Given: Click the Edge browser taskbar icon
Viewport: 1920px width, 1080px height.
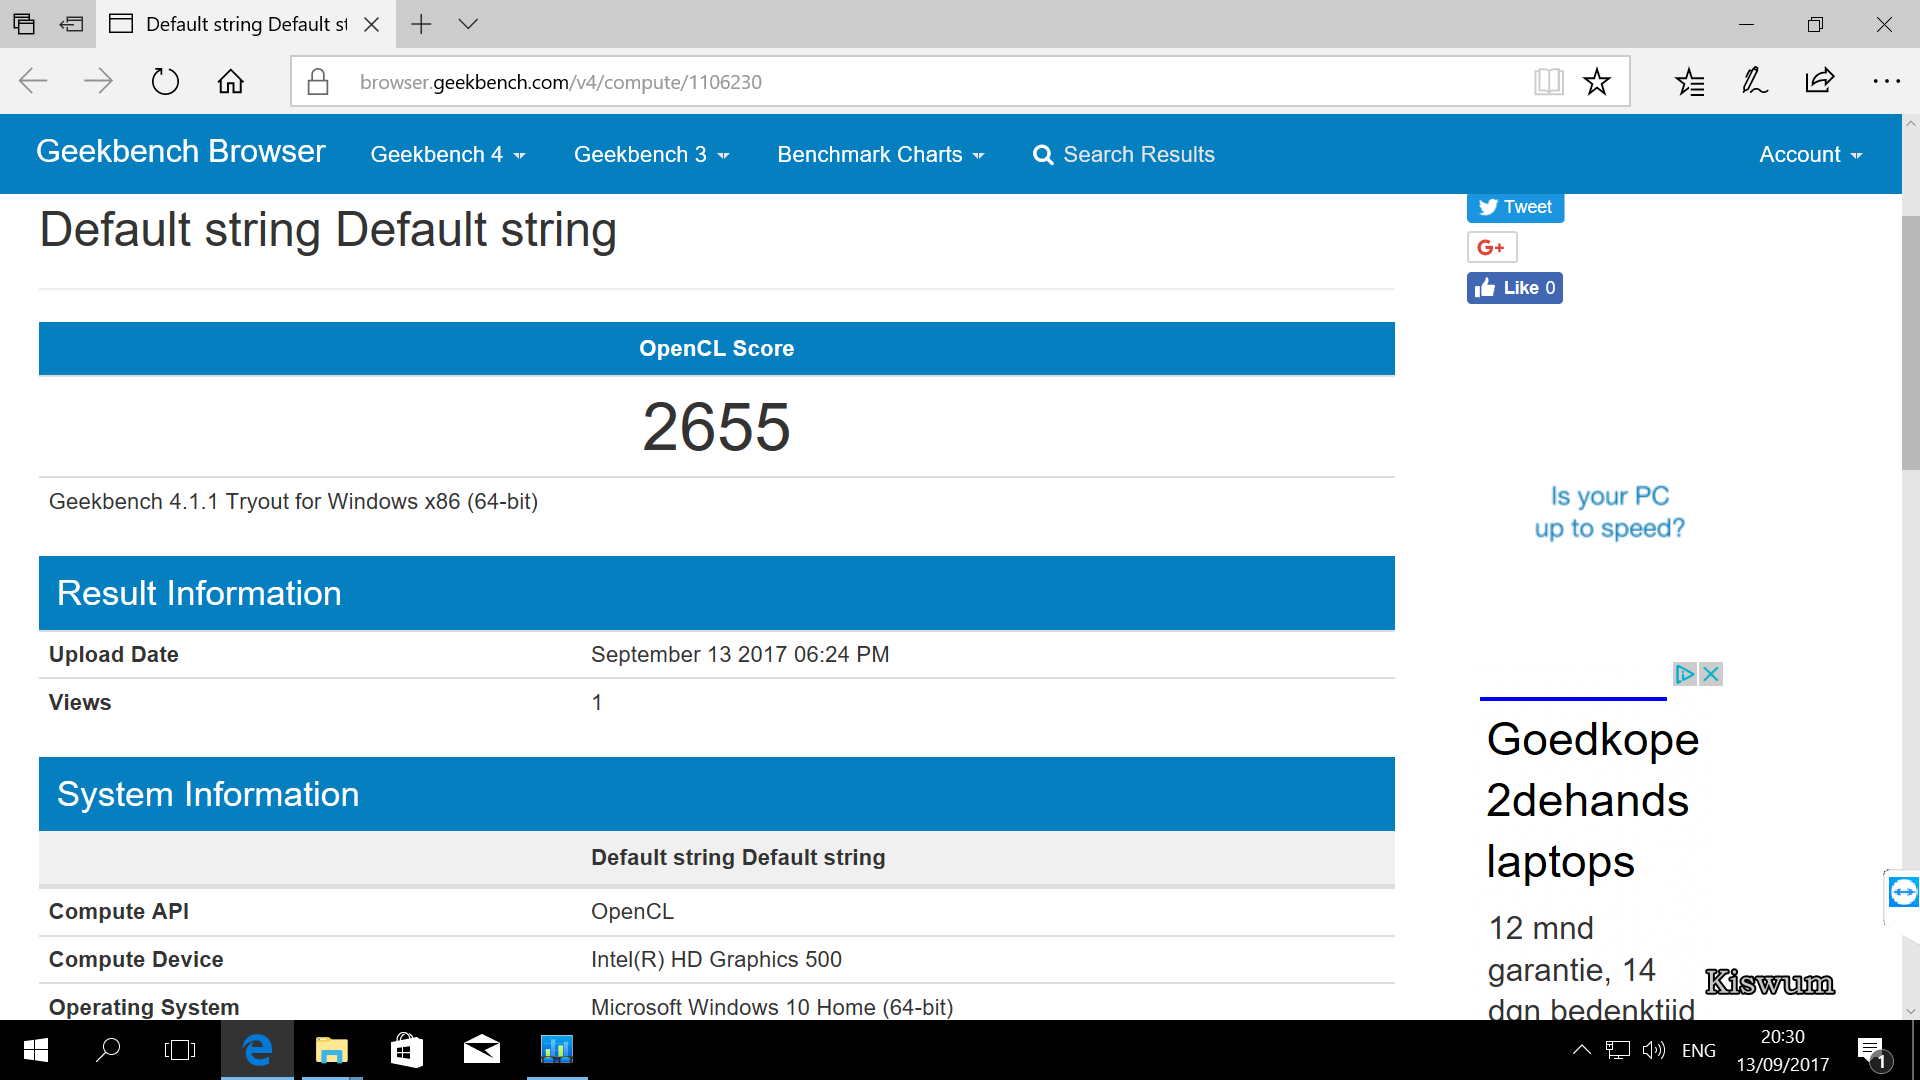Looking at the screenshot, I should (257, 1050).
